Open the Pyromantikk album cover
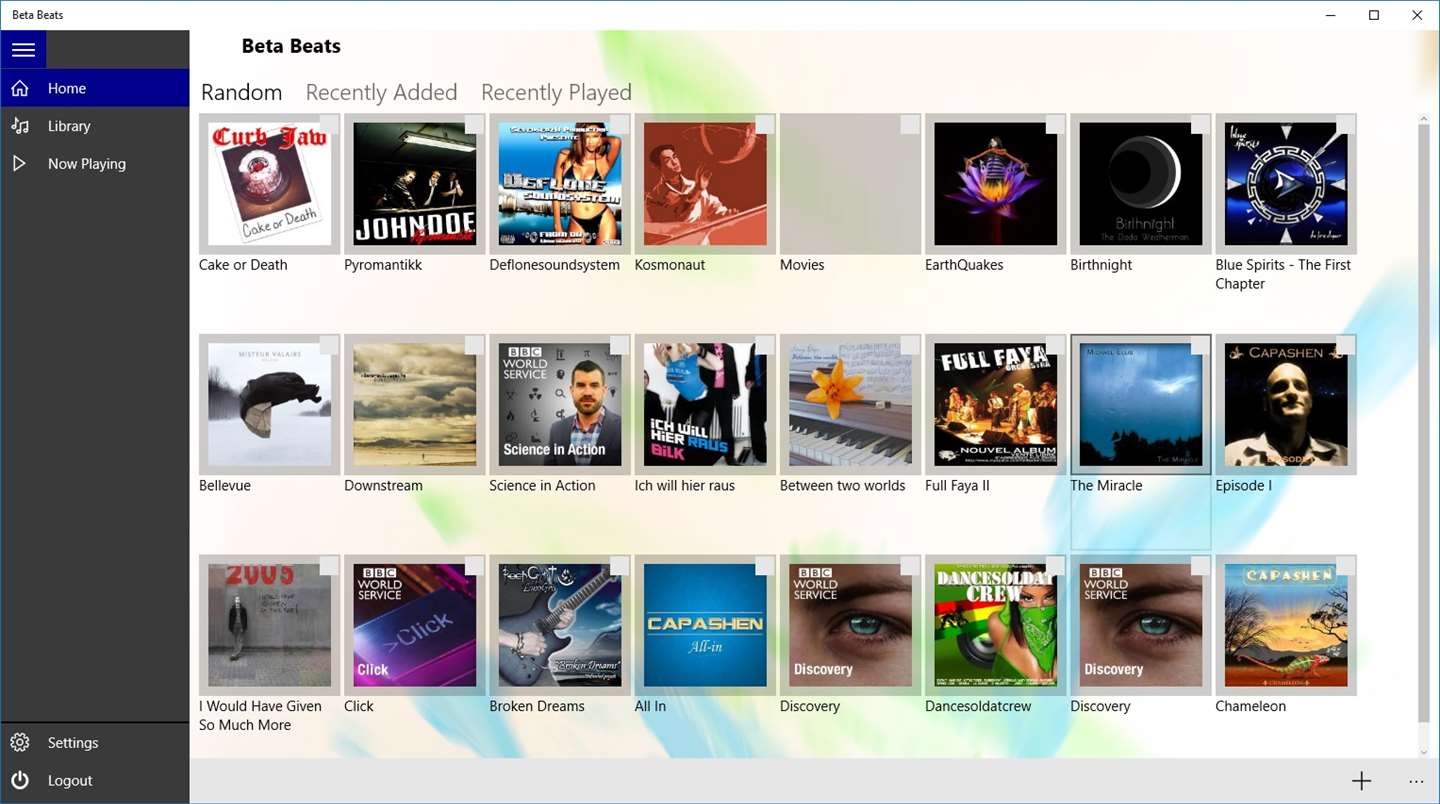 (x=415, y=184)
